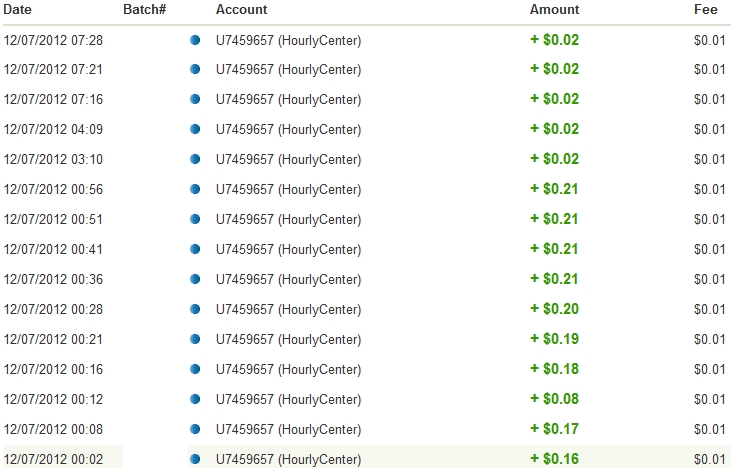Click the blue status dot for 07:16 transaction
This screenshot has width=731, height=469.
(195, 100)
